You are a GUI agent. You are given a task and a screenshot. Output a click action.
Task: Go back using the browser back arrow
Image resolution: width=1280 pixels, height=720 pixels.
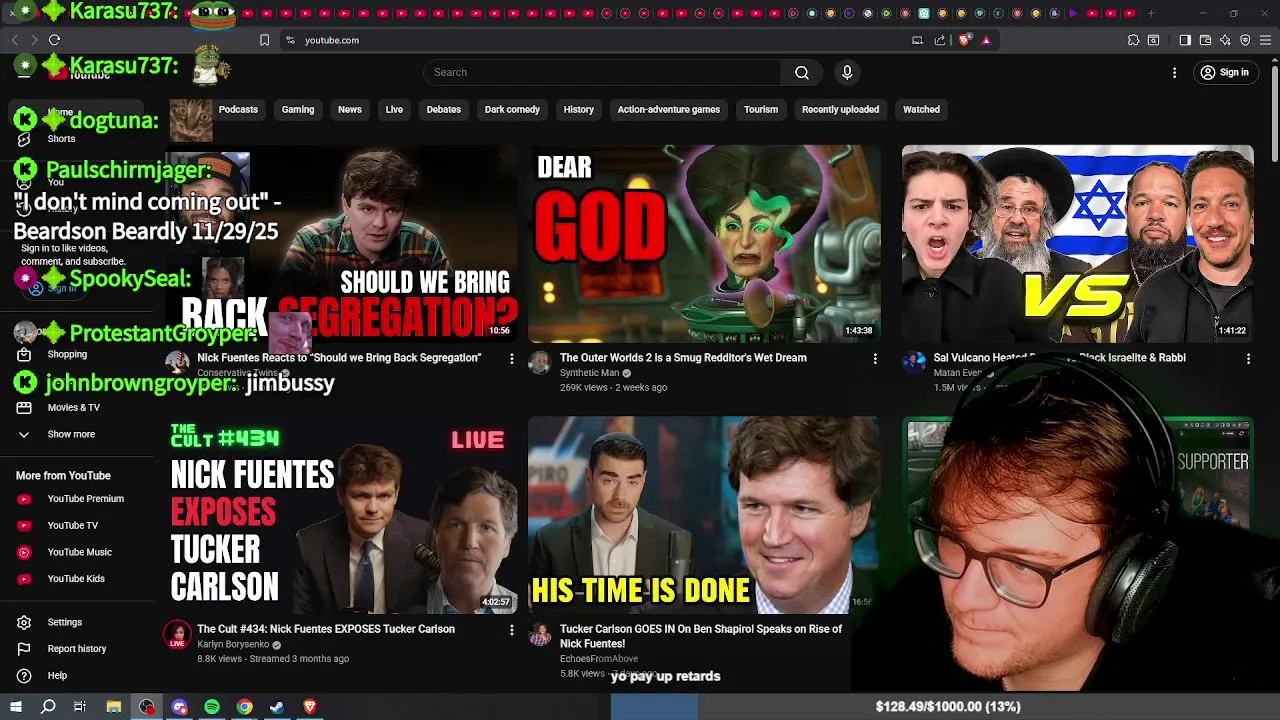tap(14, 40)
